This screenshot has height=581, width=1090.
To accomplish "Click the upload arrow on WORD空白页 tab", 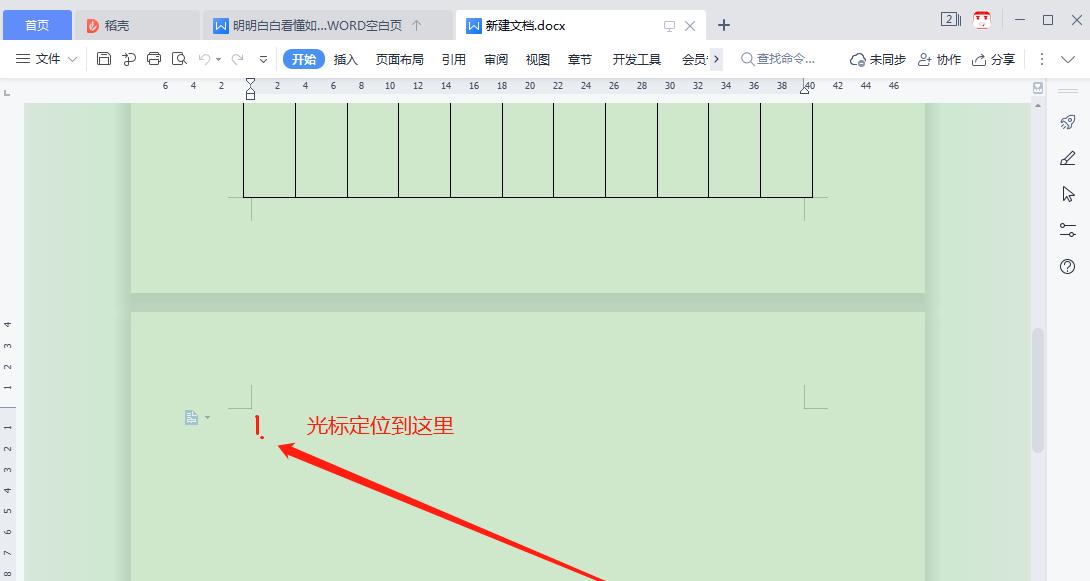I will point(416,26).
